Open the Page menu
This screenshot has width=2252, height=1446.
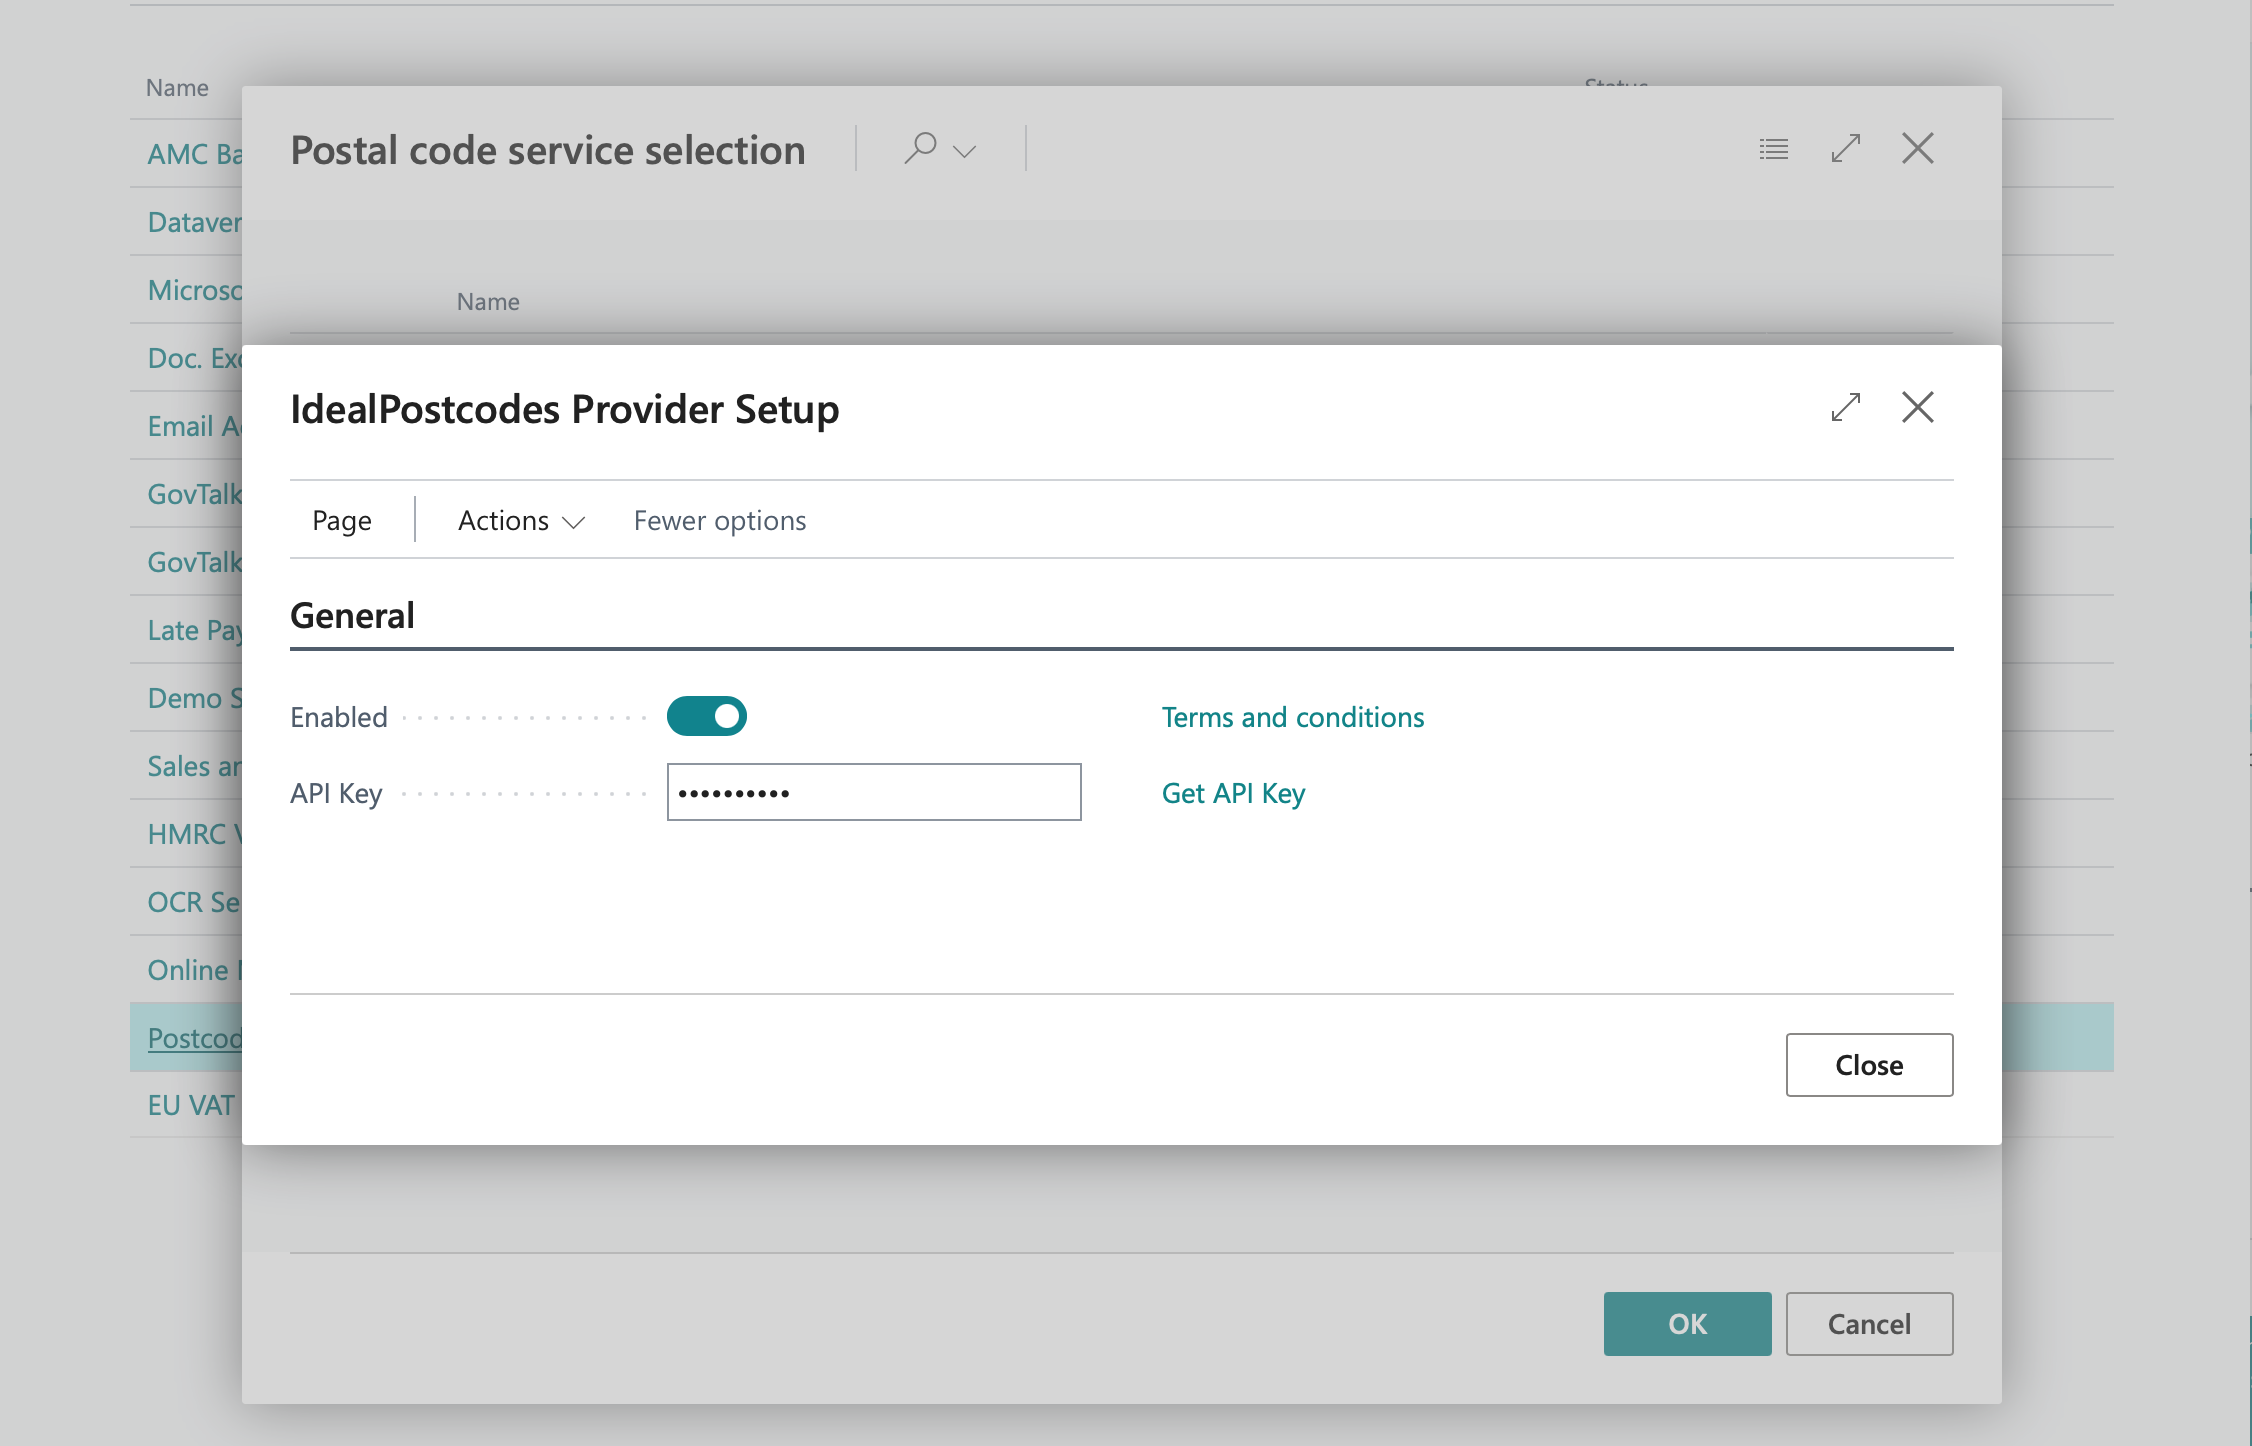tap(342, 521)
